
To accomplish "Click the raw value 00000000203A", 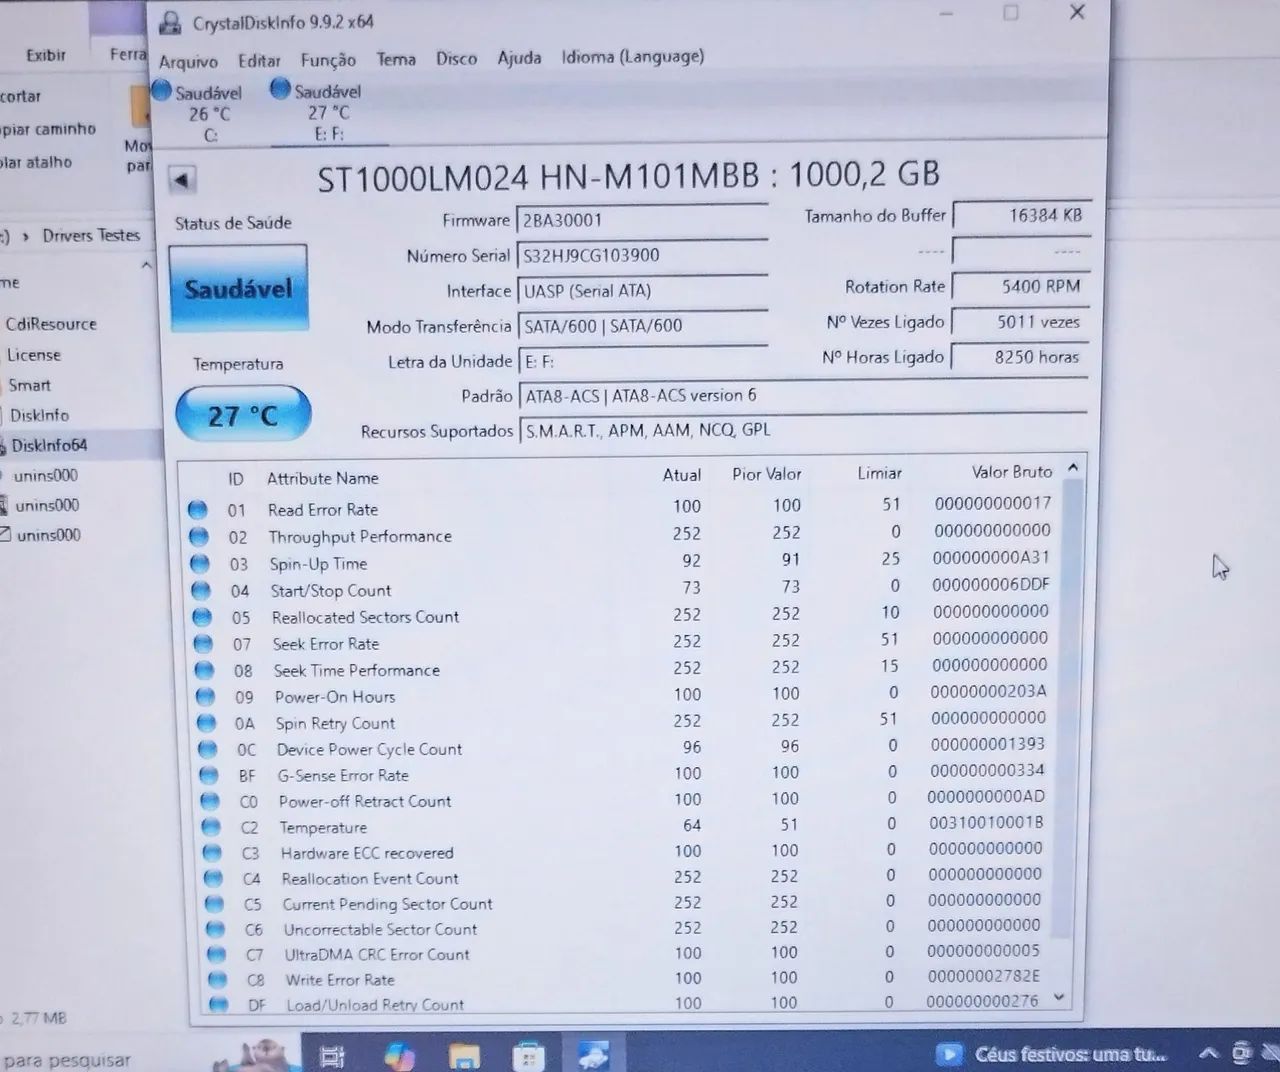I will pyautogui.click(x=988, y=691).
